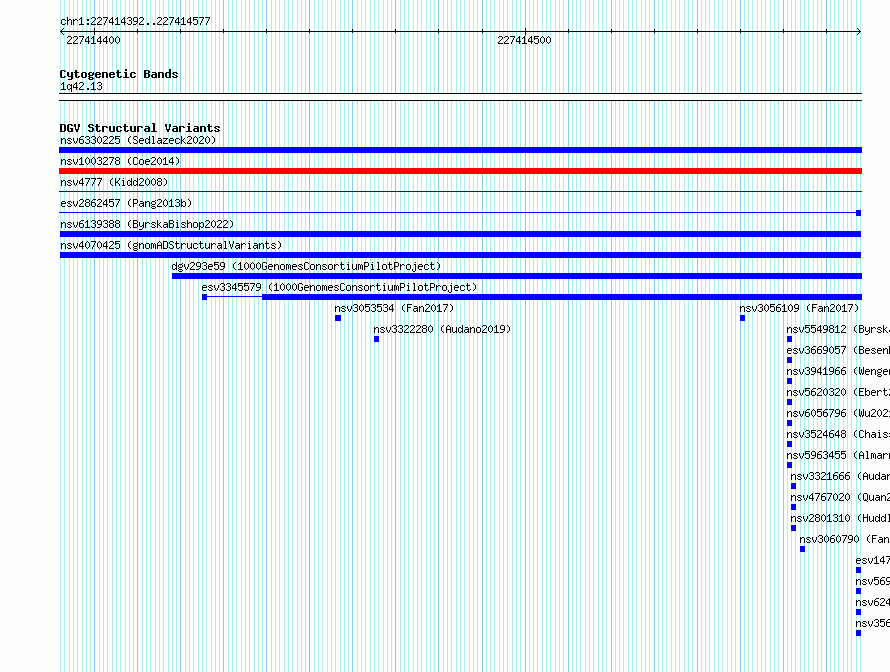Click the nsv2801310 blue square marker
The image size is (890, 672).
[794, 528]
